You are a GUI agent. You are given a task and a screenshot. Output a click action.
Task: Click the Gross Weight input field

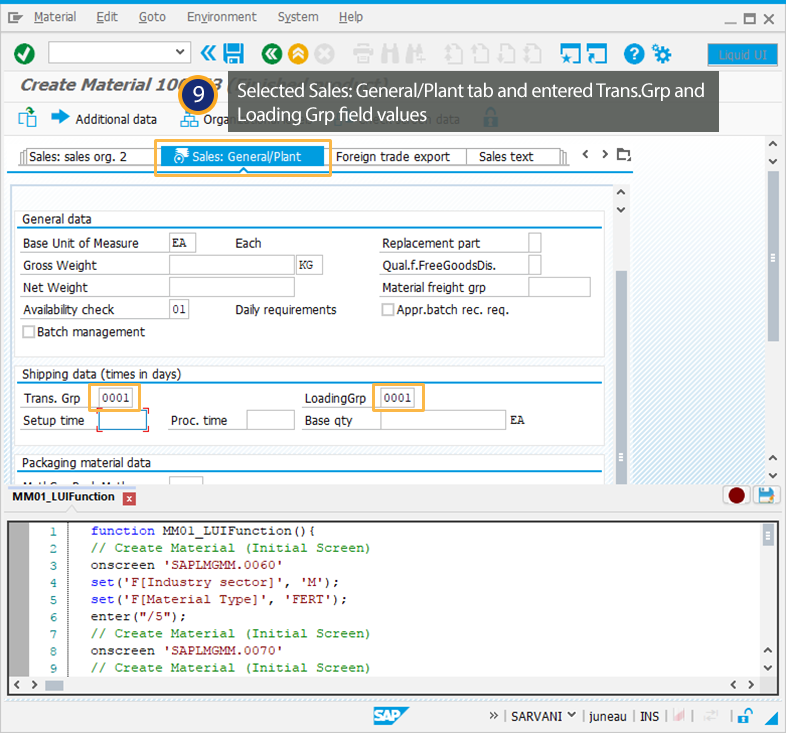click(x=232, y=265)
